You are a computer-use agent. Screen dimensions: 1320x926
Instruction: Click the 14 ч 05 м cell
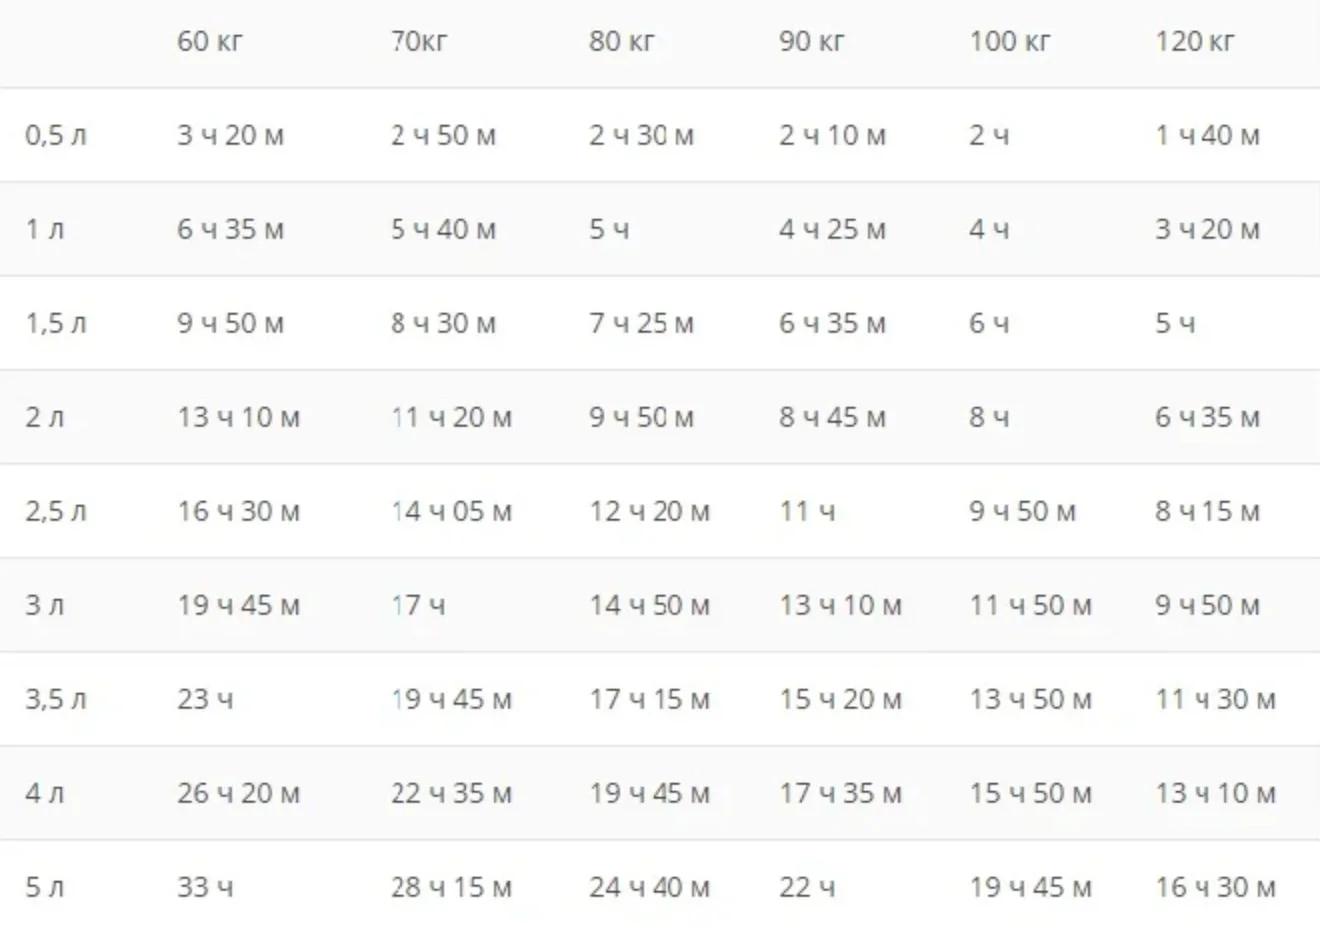[x=451, y=511]
